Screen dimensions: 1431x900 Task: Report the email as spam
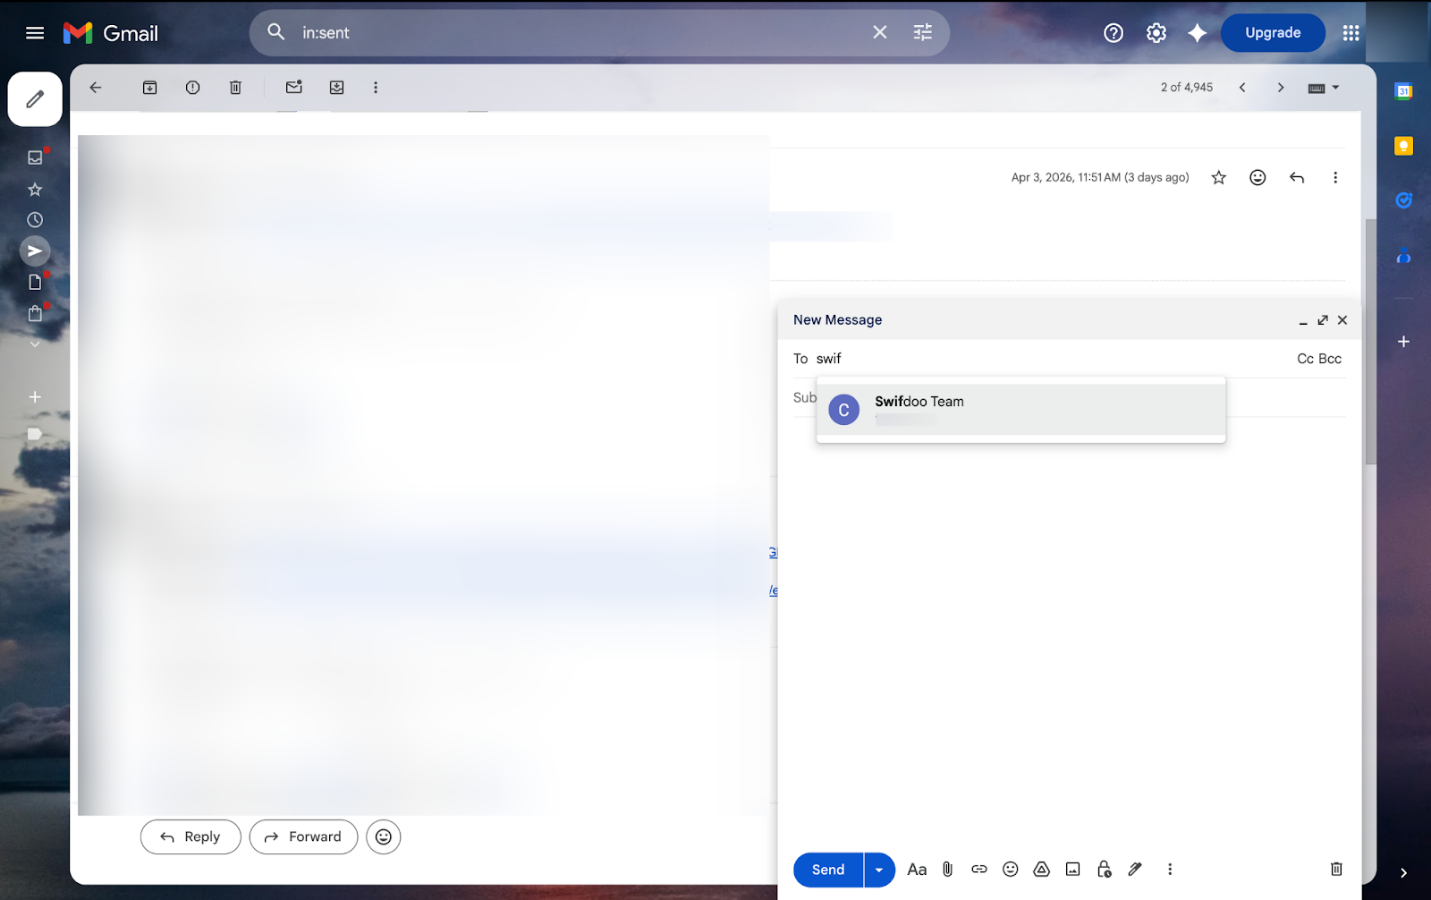point(192,87)
